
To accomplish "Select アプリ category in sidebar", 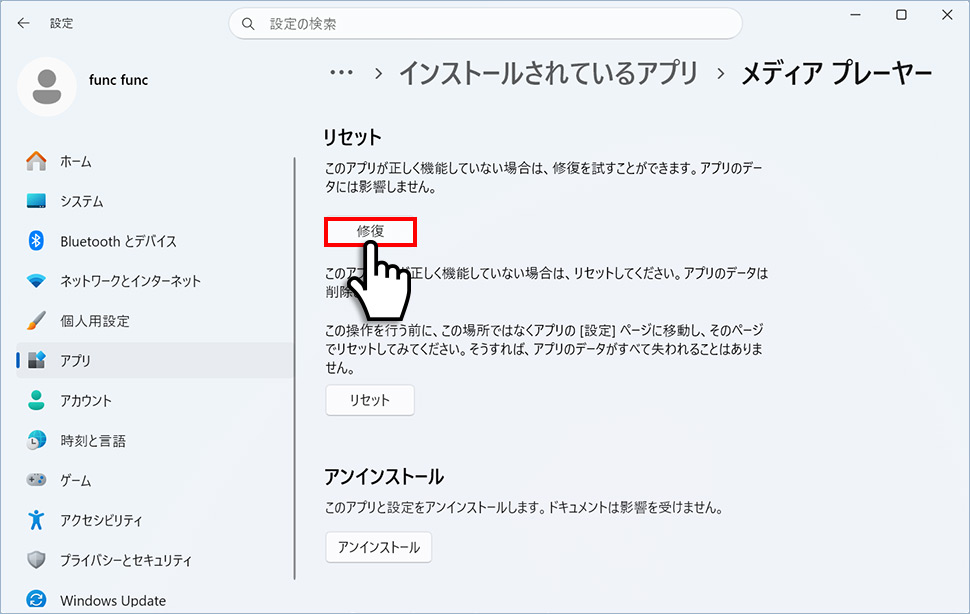I will pos(155,360).
